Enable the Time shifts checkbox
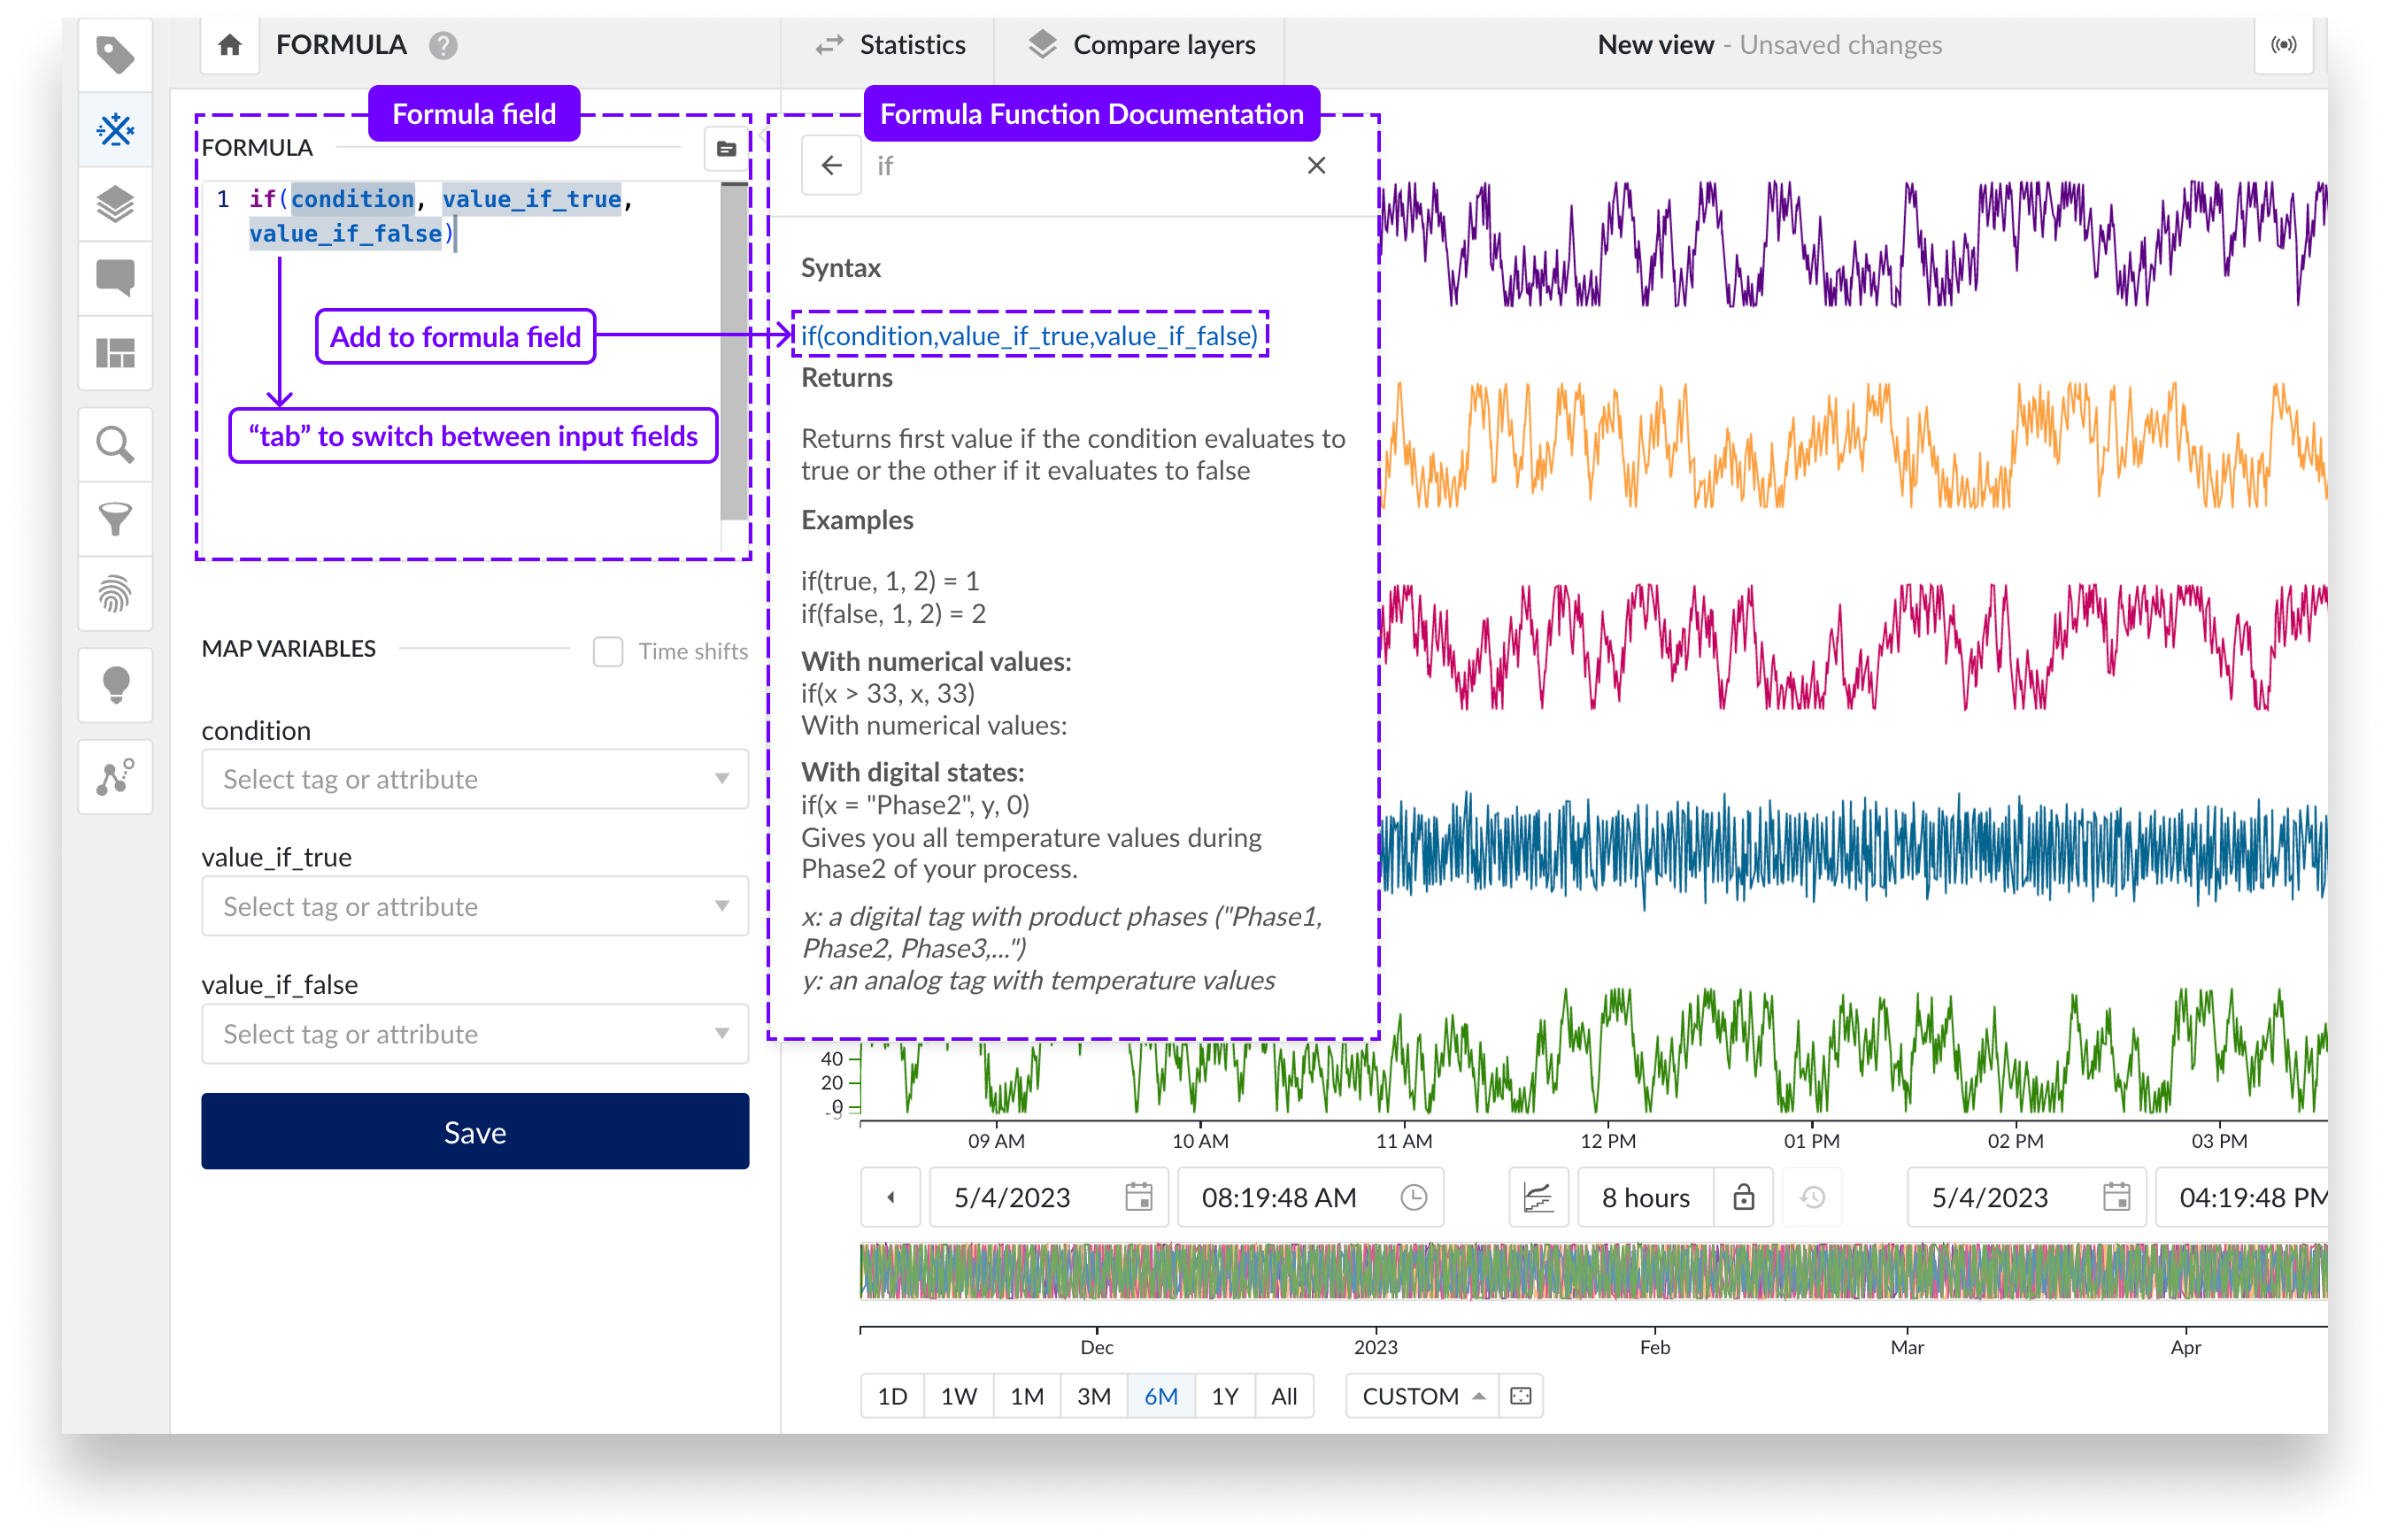 tap(608, 651)
